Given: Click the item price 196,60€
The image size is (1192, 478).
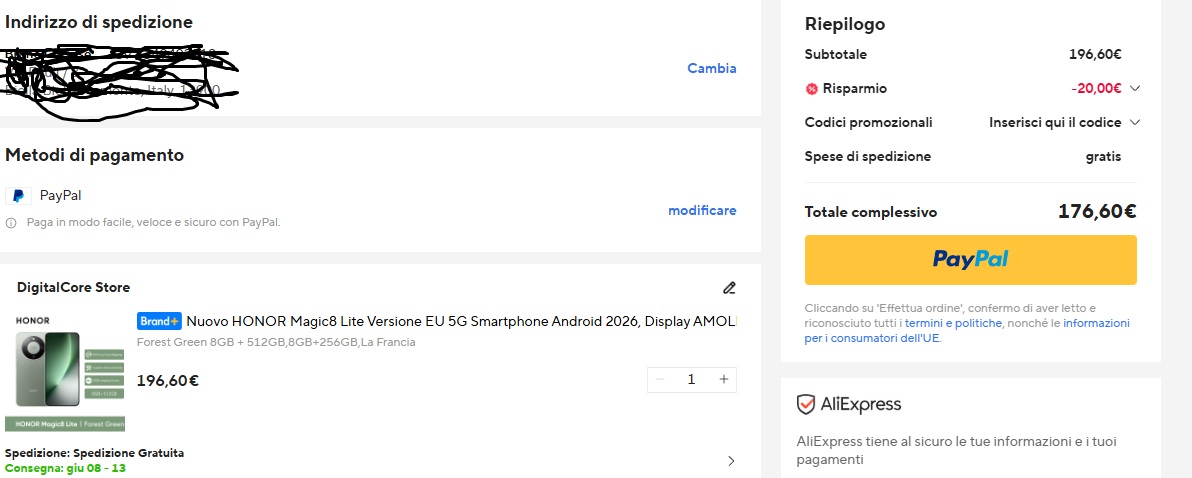Looking at the screenshot, I should [x=168, y=381].
